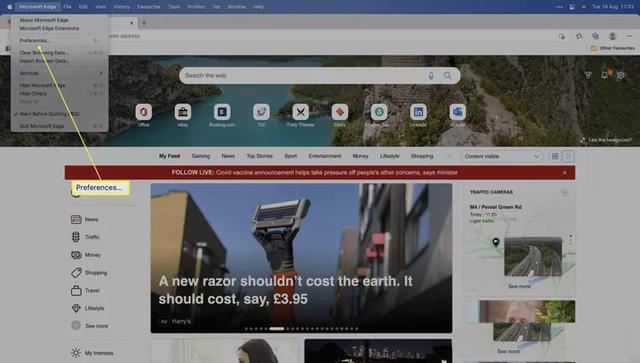Switch to grid layout view
Viewport: 640px width, 363px height.
pos(555,156)
